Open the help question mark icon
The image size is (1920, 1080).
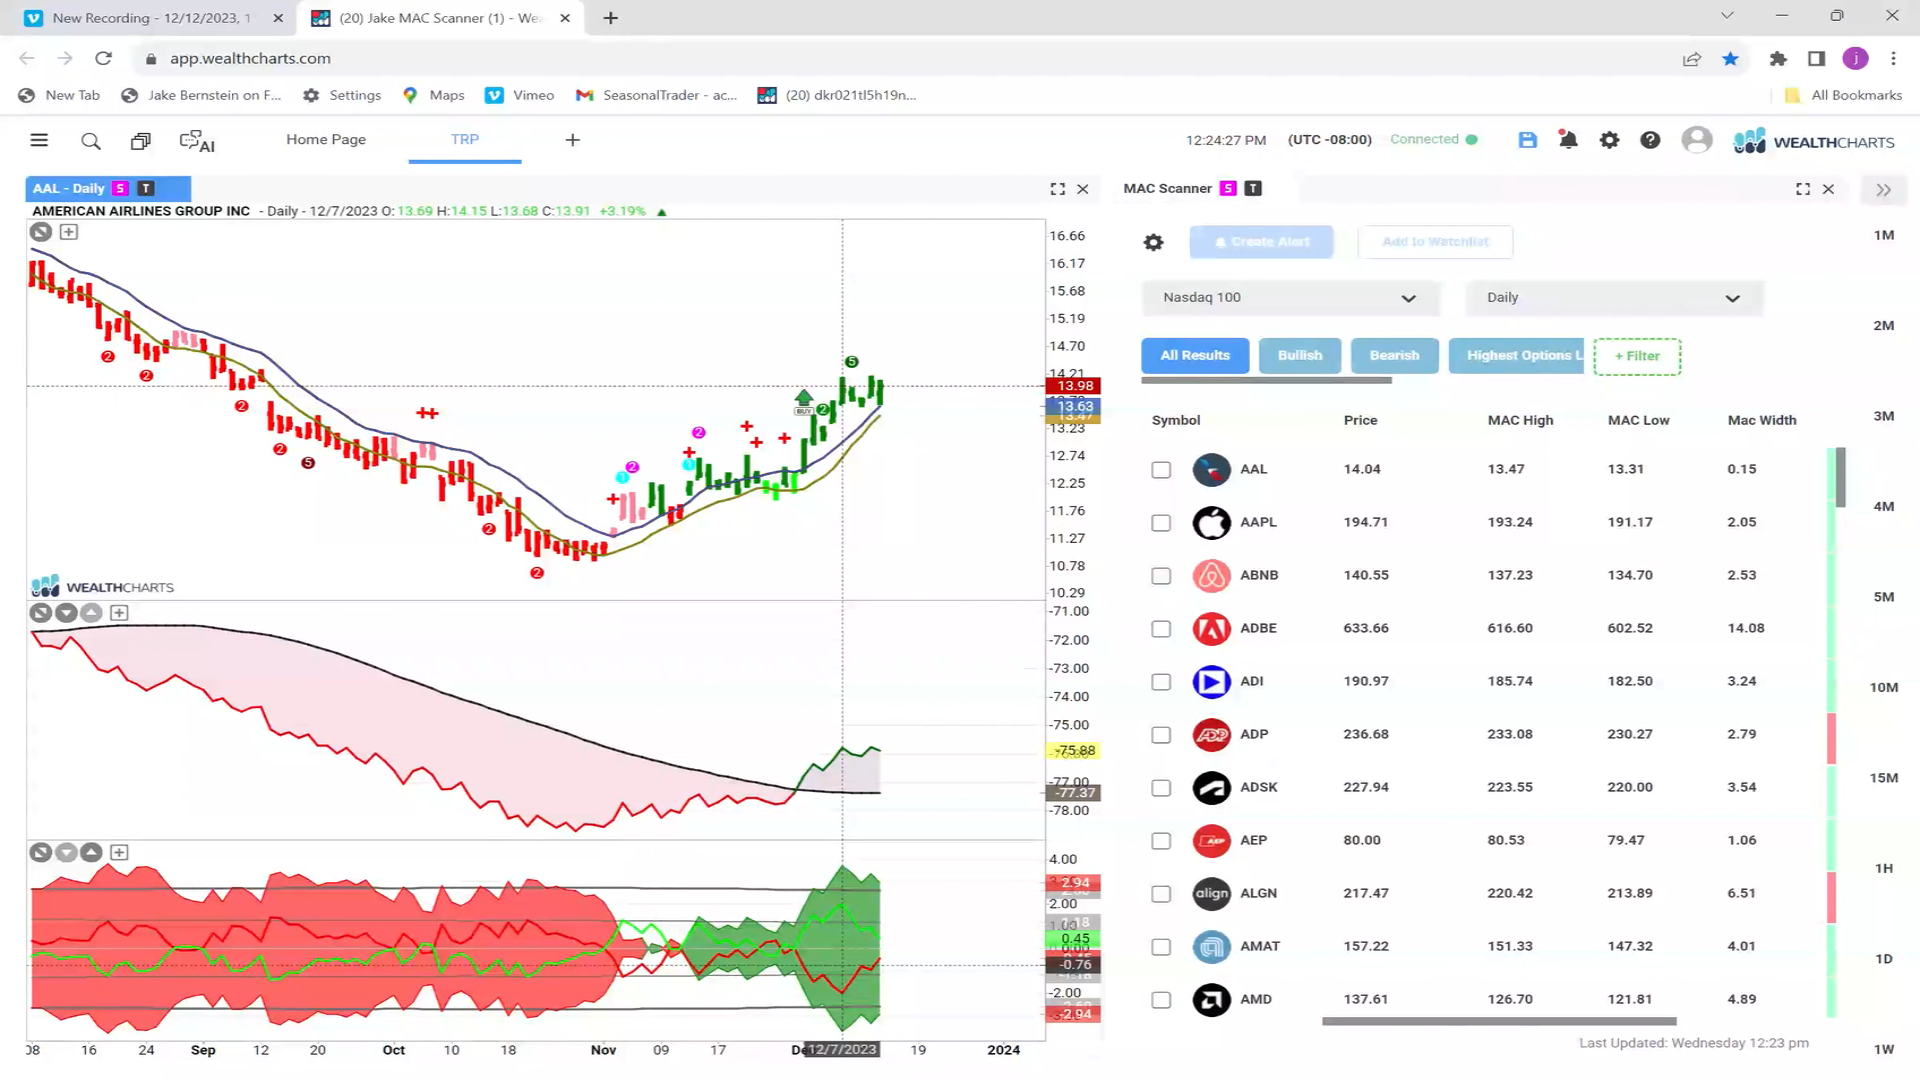tap(1650, 140)
